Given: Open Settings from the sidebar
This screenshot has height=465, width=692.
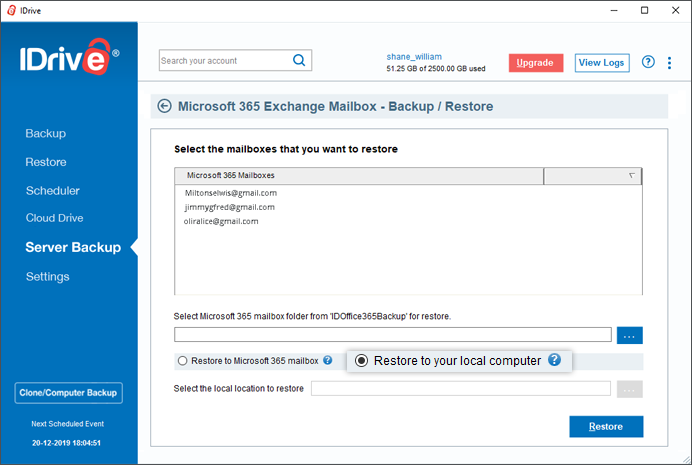Looking at the screenshot, I should point(48,277).
